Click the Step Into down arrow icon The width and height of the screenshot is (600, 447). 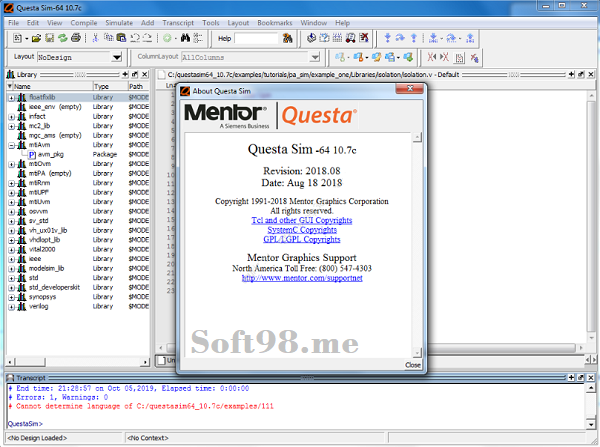click(x=387, y=38)
